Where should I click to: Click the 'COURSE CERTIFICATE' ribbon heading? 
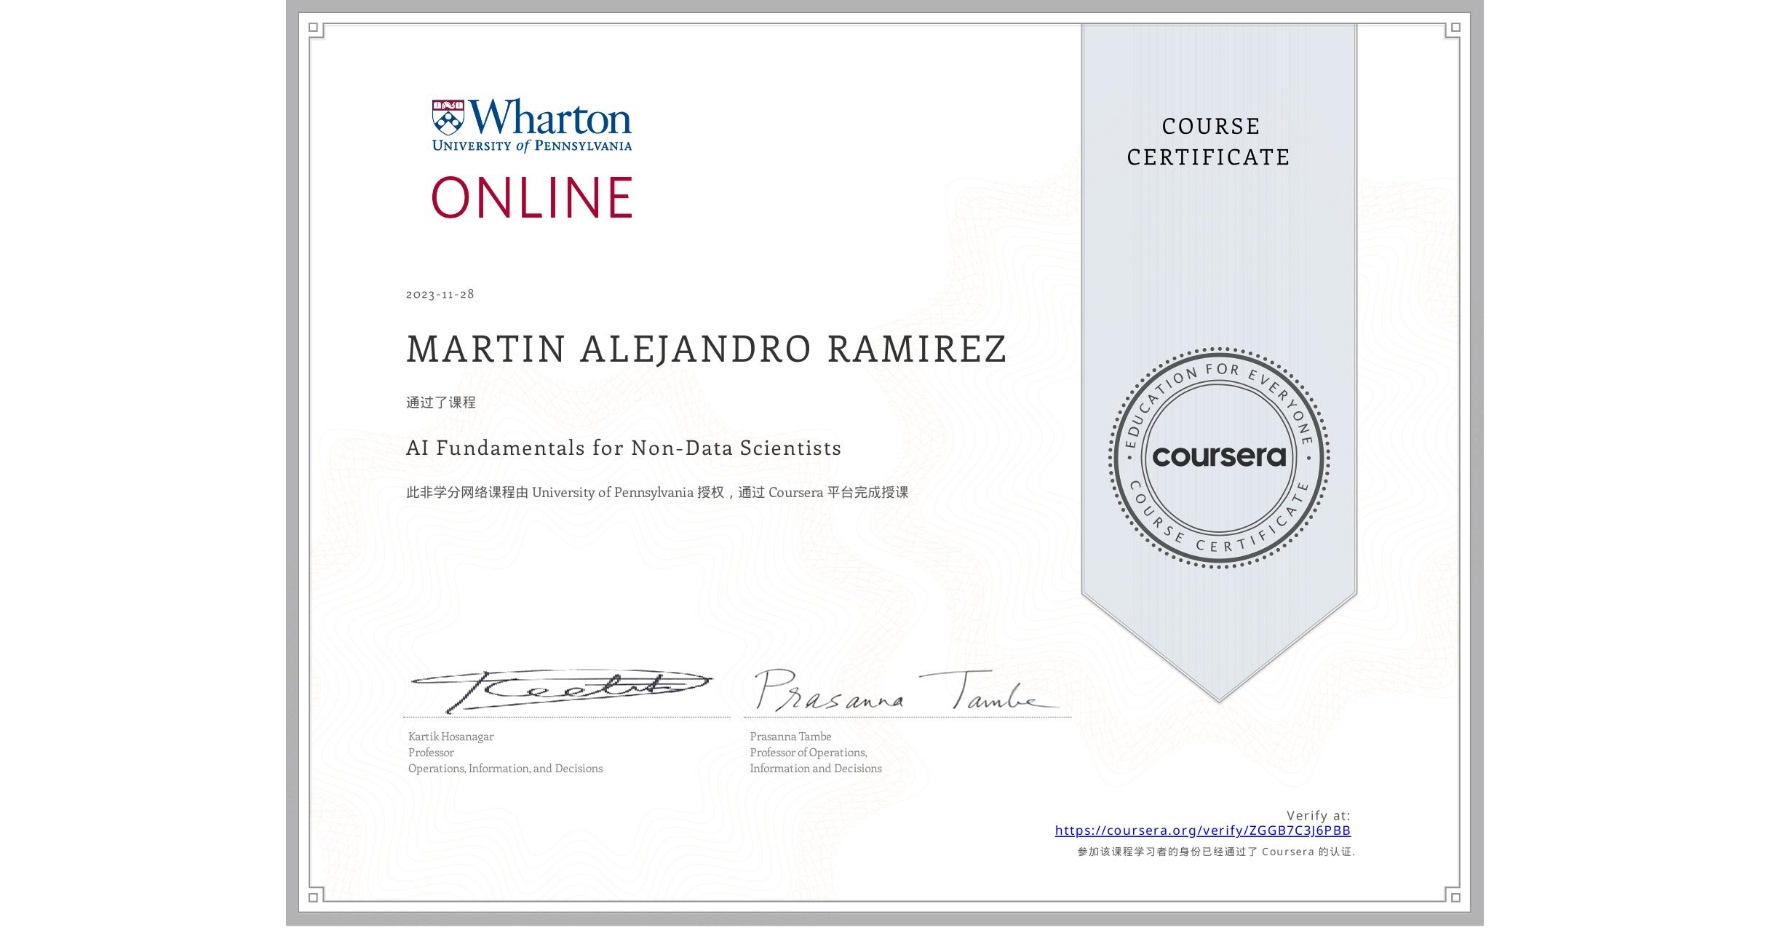(1209, 142)
